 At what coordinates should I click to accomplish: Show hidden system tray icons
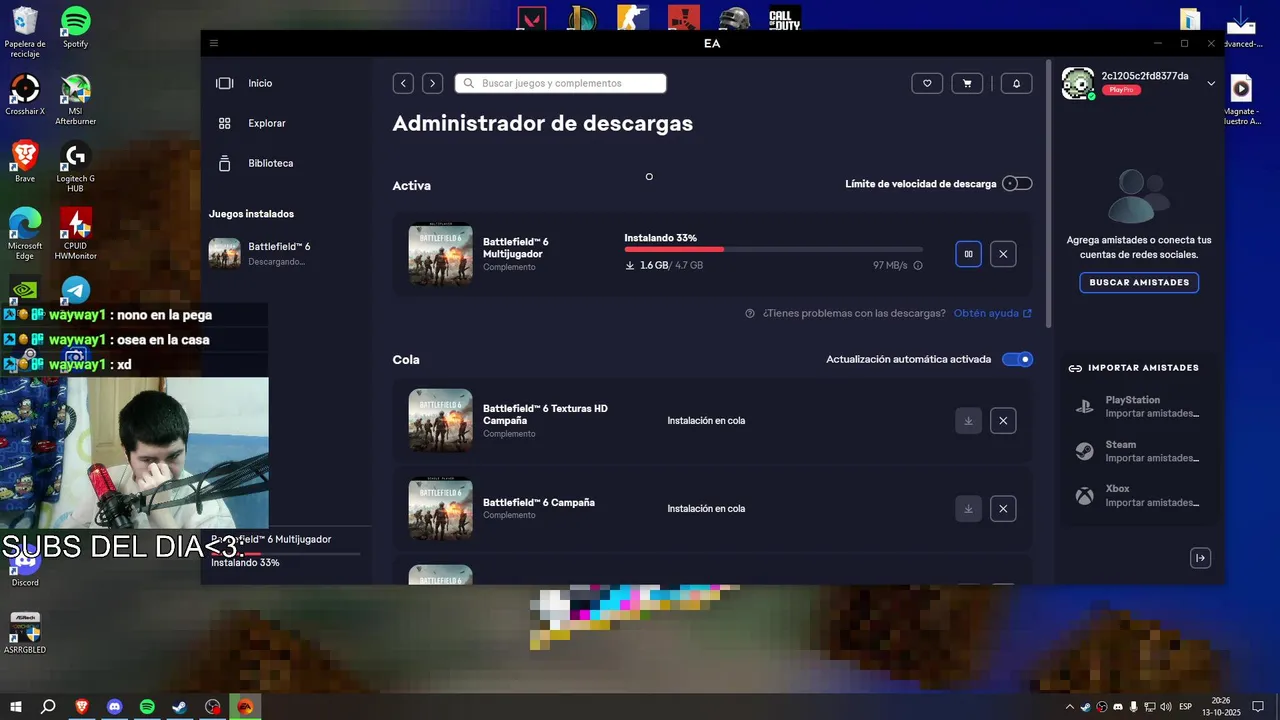coord(1069,707)
